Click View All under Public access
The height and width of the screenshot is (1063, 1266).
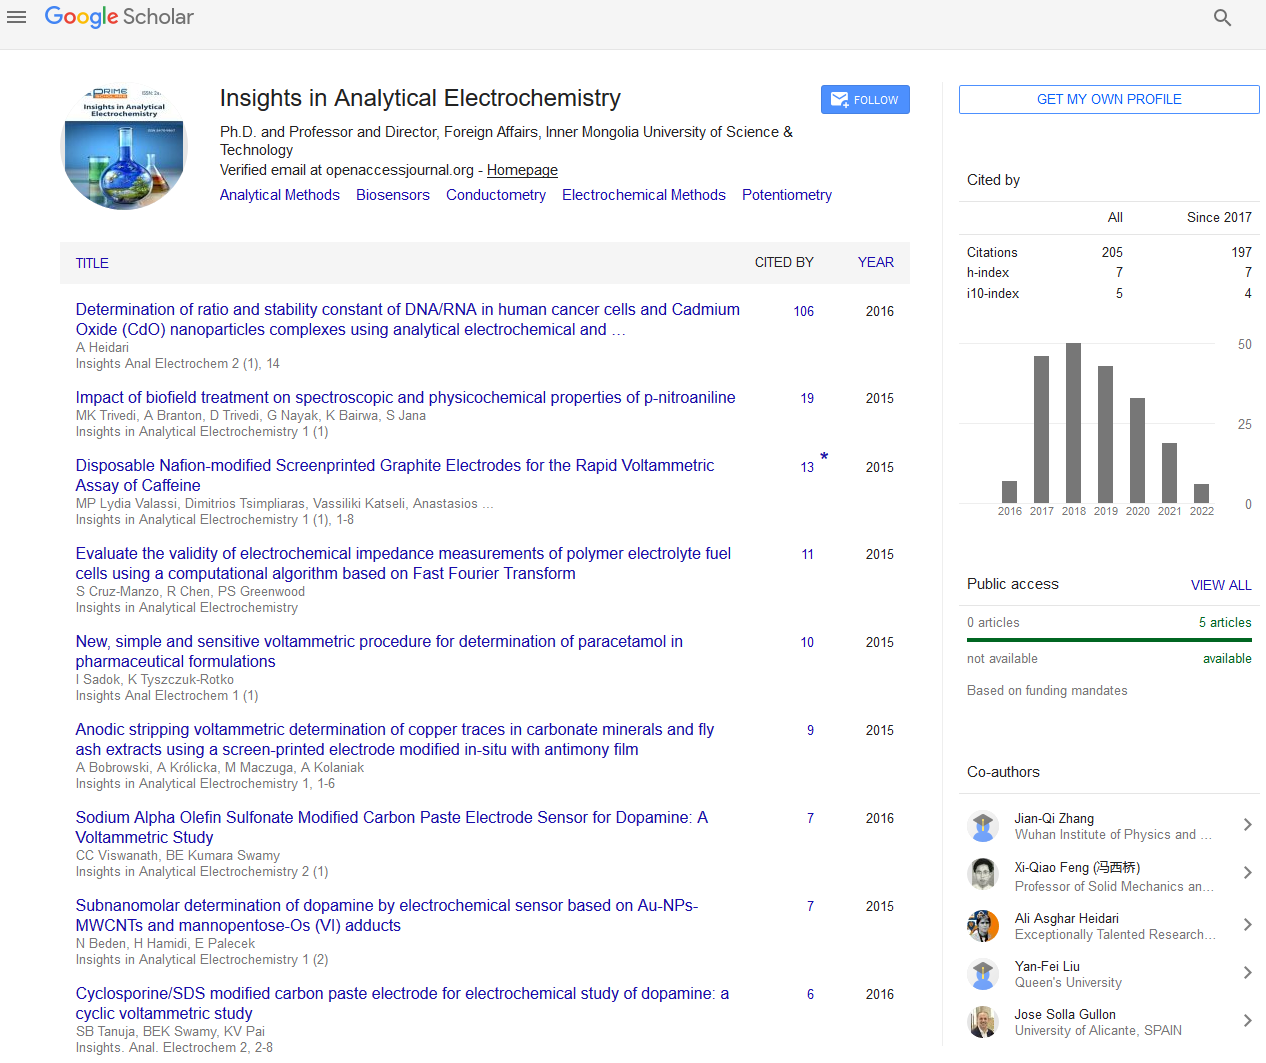1220,585
